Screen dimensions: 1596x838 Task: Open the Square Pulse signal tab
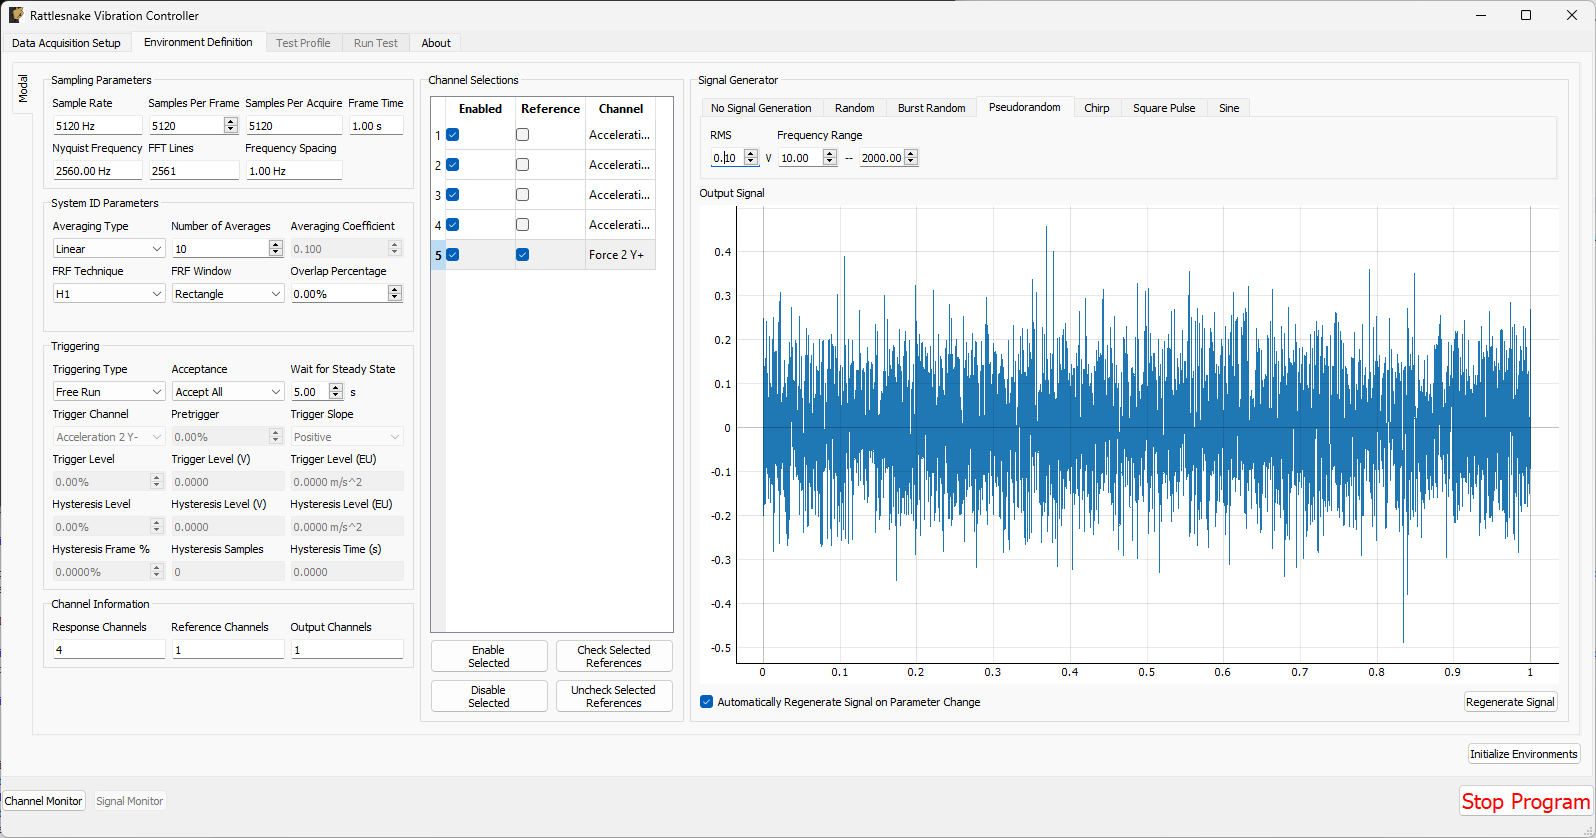(x=1164, y=108)
